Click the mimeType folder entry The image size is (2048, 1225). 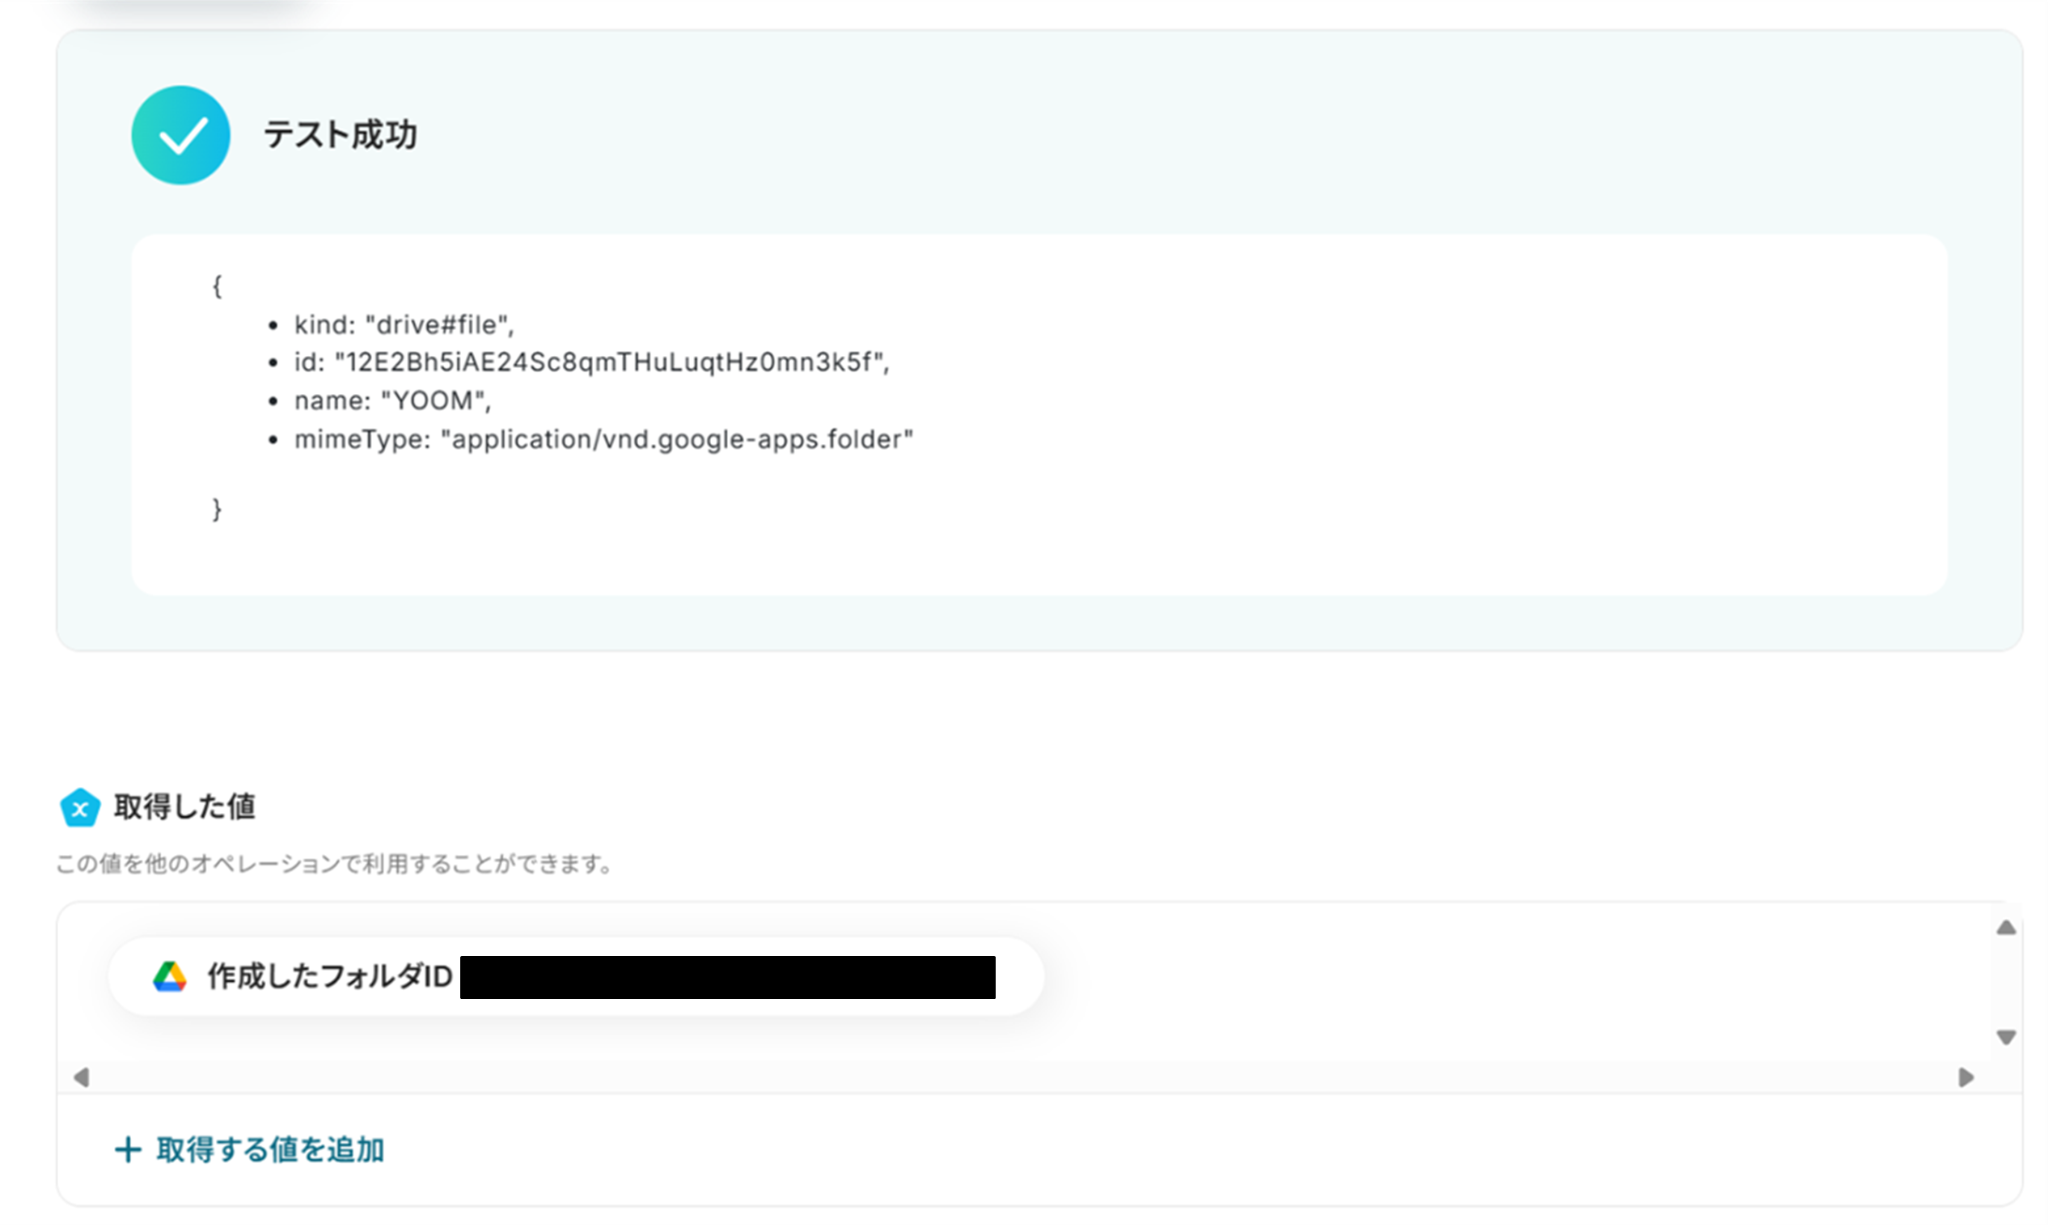pos(603,440)
